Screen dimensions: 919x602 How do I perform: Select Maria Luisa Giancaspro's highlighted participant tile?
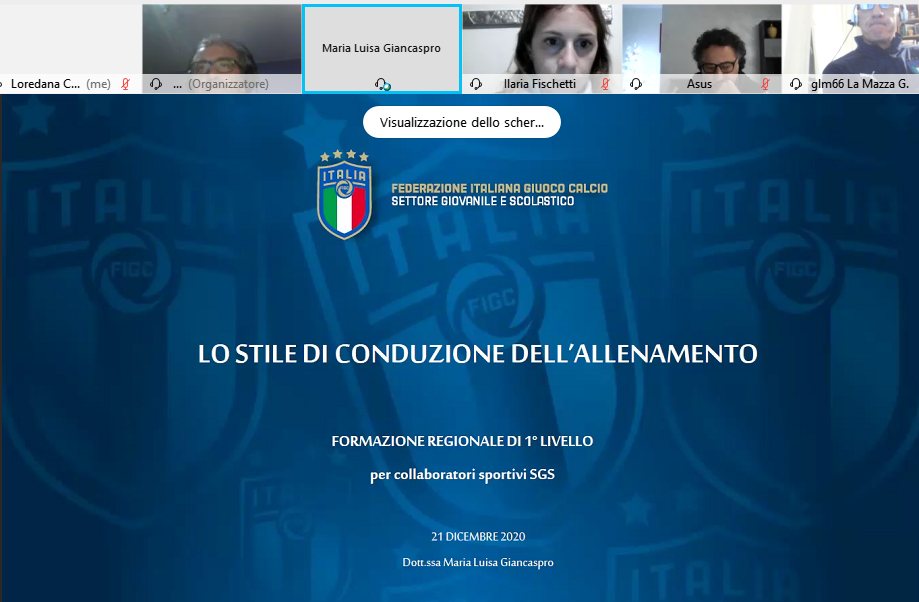click(x=382, y=49)
